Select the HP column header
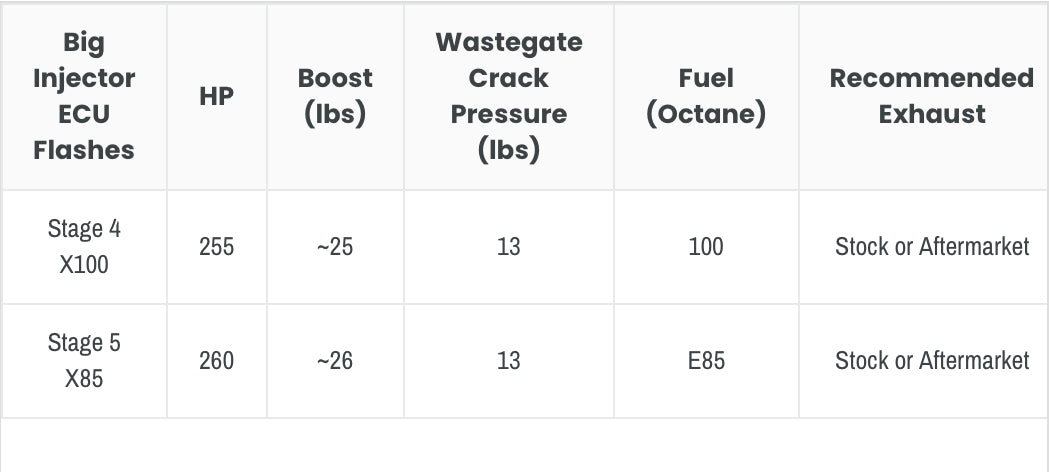 click(217, 96)
